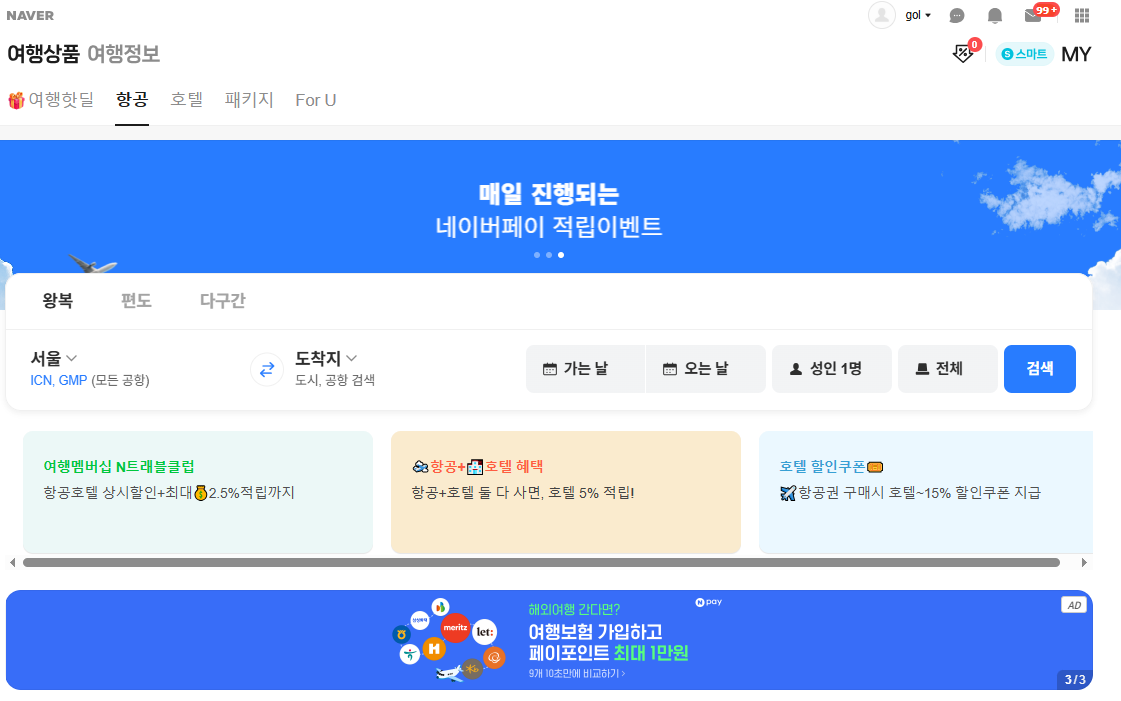Switch to the 호텔 tab

(x=187, y=100)
